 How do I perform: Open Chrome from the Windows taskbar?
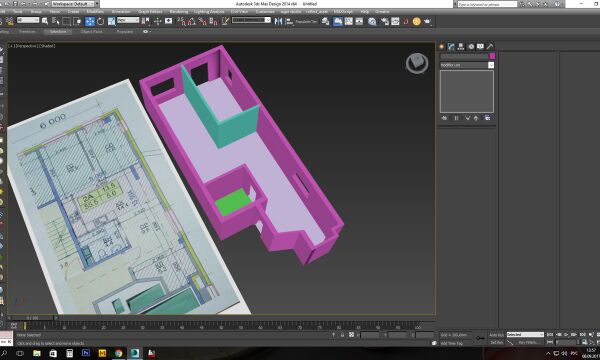tap(118, 353)
